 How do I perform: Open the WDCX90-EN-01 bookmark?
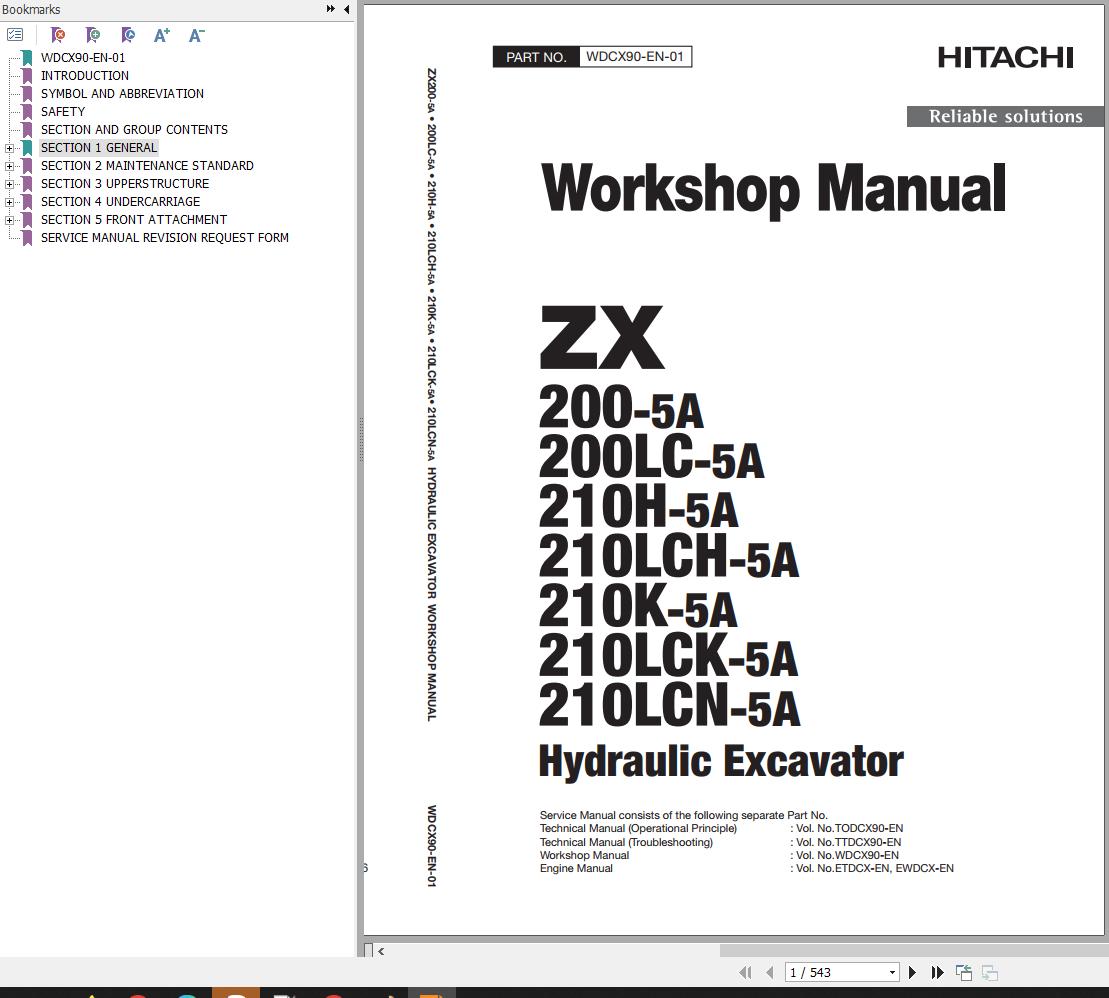tap(83, 58)
